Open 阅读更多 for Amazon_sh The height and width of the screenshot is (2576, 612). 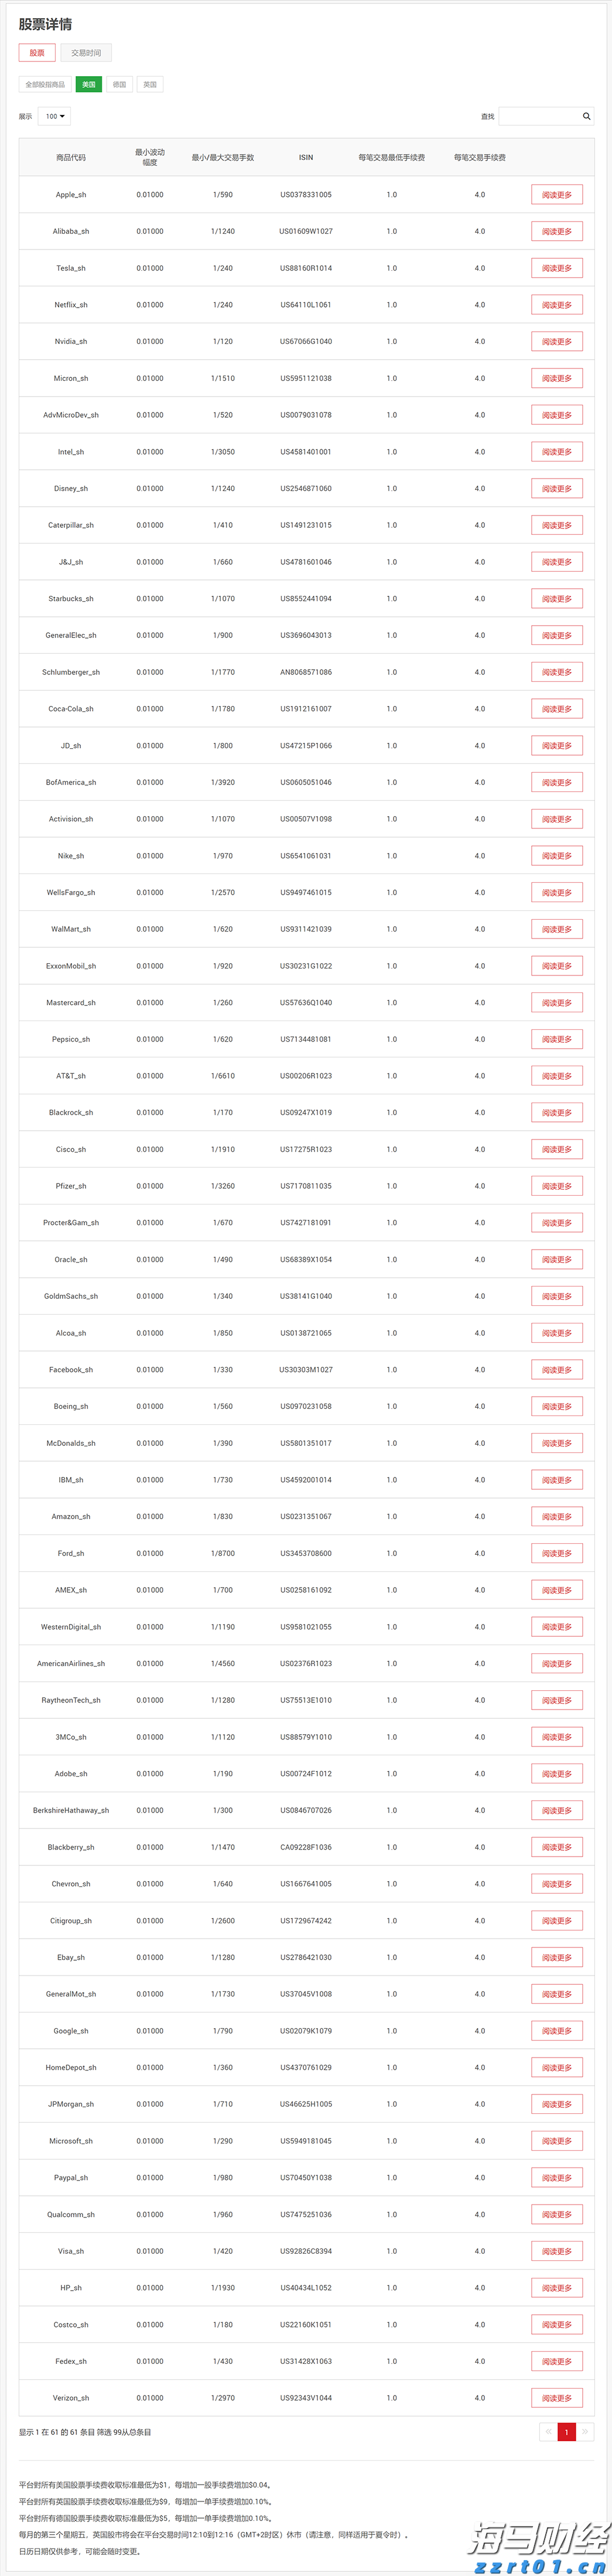pos(557,1516)
